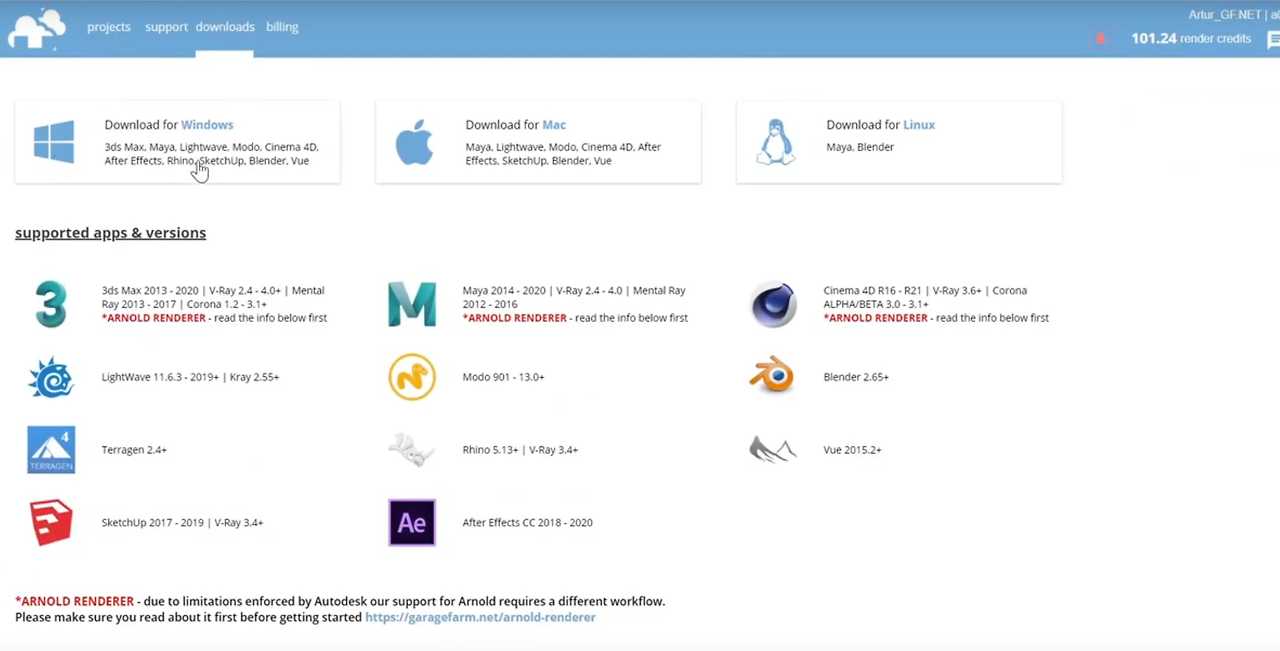
Task: Click the Terragen icon
Action: click(x=51, y=449)
